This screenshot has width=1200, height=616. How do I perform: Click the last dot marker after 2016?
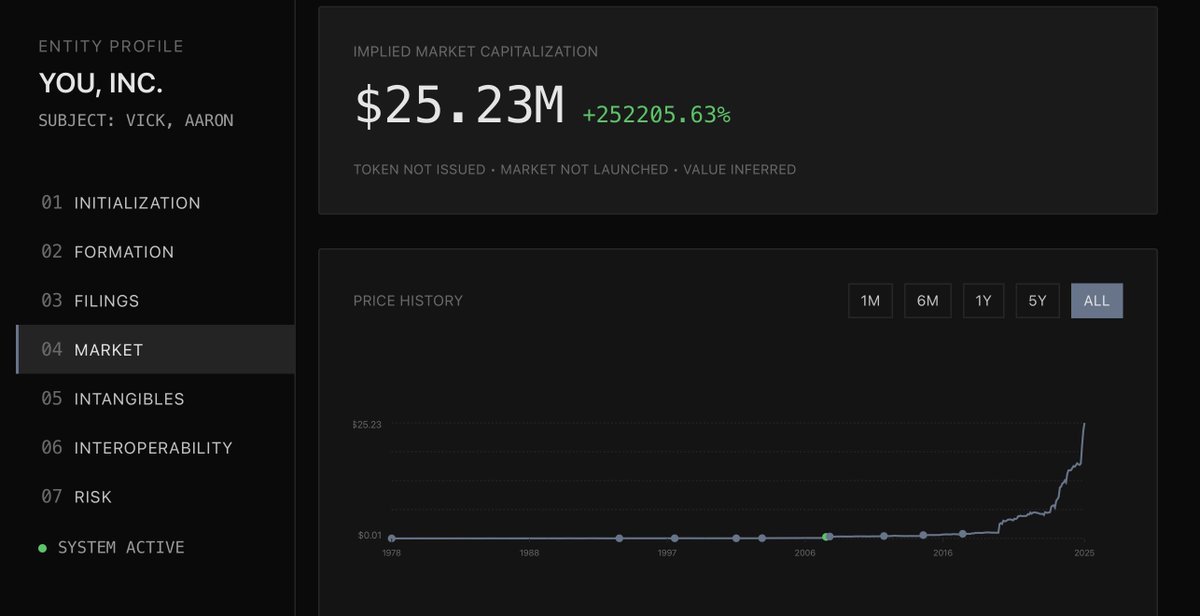coord(963,534)
